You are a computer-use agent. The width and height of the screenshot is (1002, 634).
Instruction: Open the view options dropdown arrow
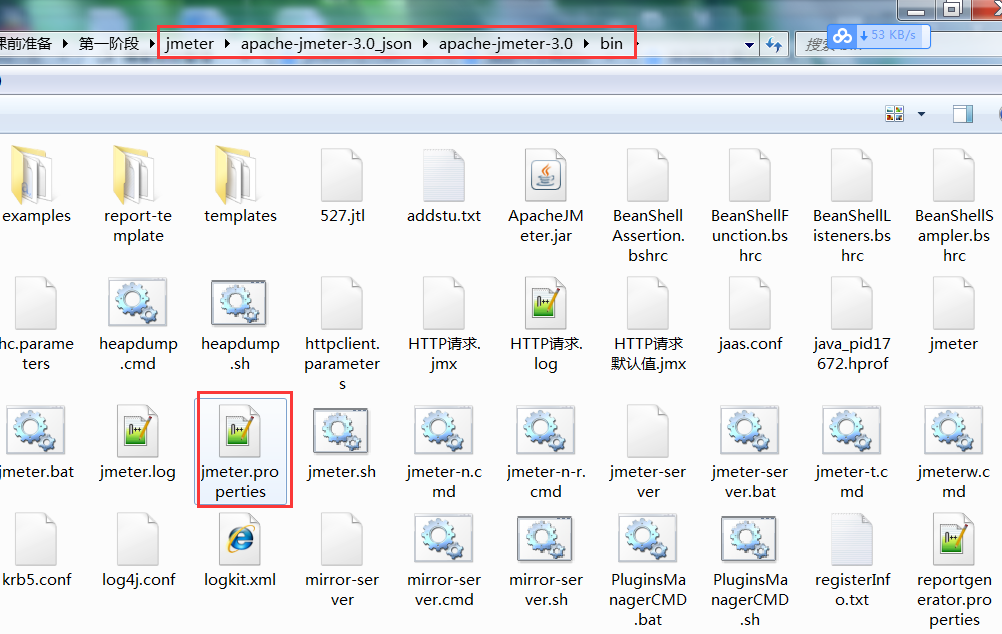click(x=921, y=114)
